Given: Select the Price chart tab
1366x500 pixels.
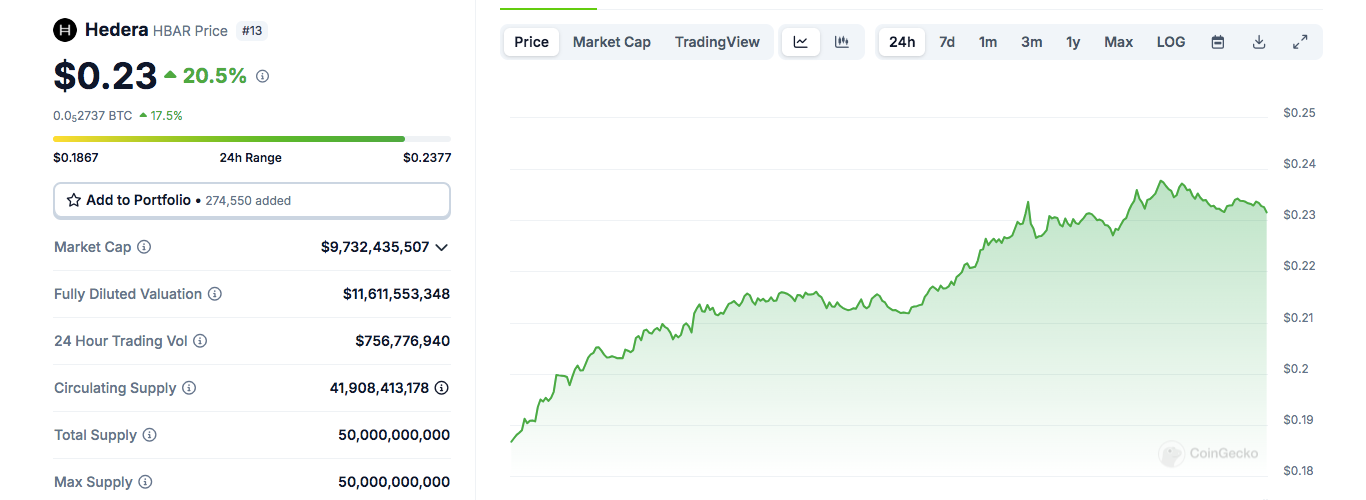Looking at the screenshot, I should pos(532,42).
